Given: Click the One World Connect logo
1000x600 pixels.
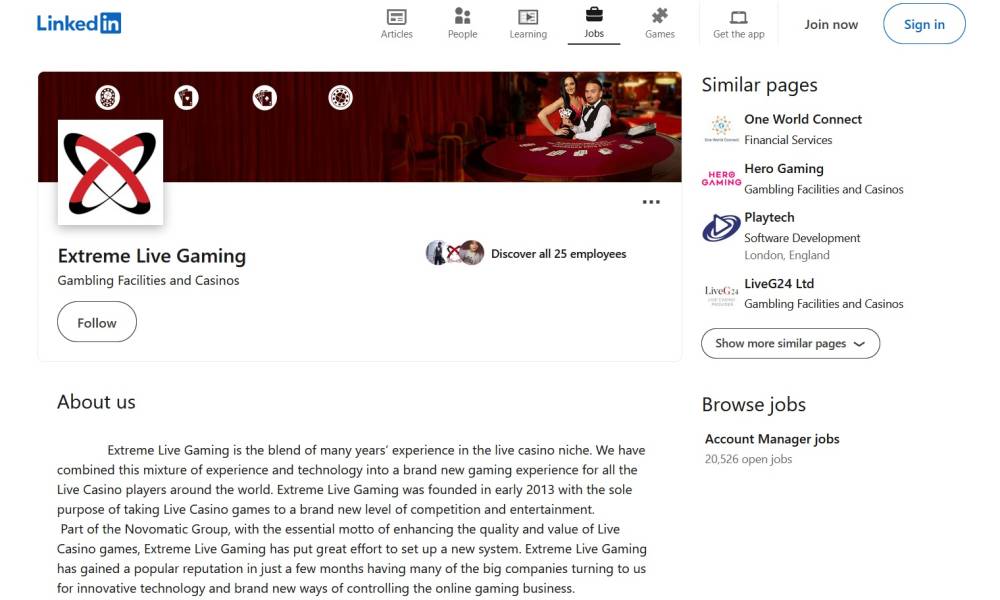Looking at the screenshot, I should [721, 129].
